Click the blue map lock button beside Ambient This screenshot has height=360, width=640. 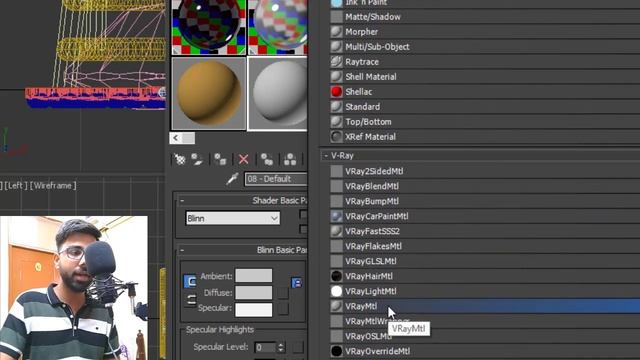(297, 282)
